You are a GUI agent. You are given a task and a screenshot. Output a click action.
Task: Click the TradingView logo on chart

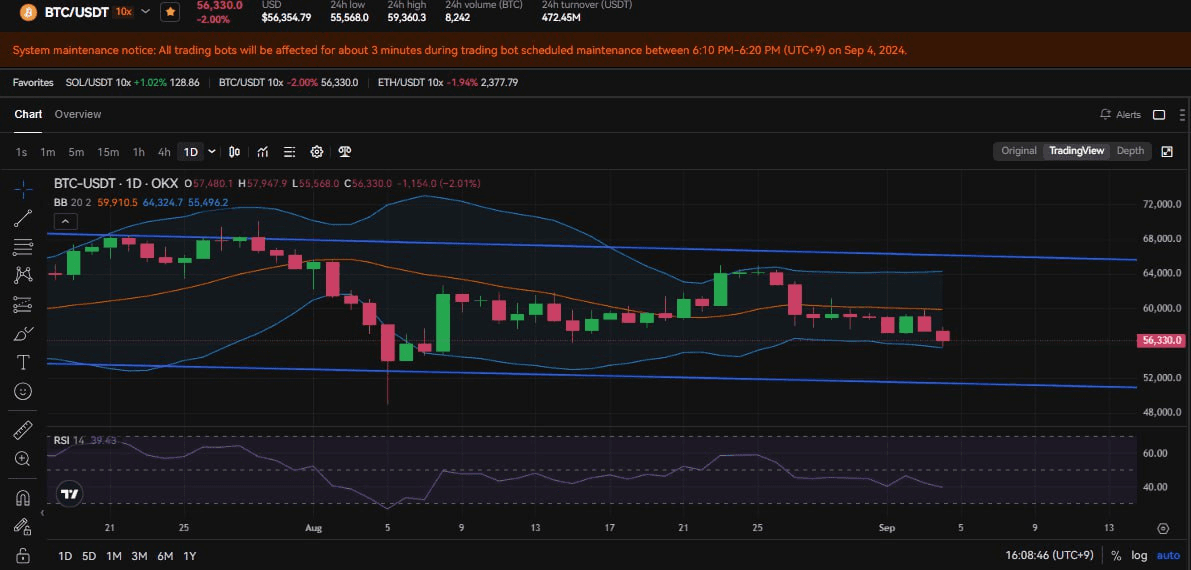pos(70,494)
